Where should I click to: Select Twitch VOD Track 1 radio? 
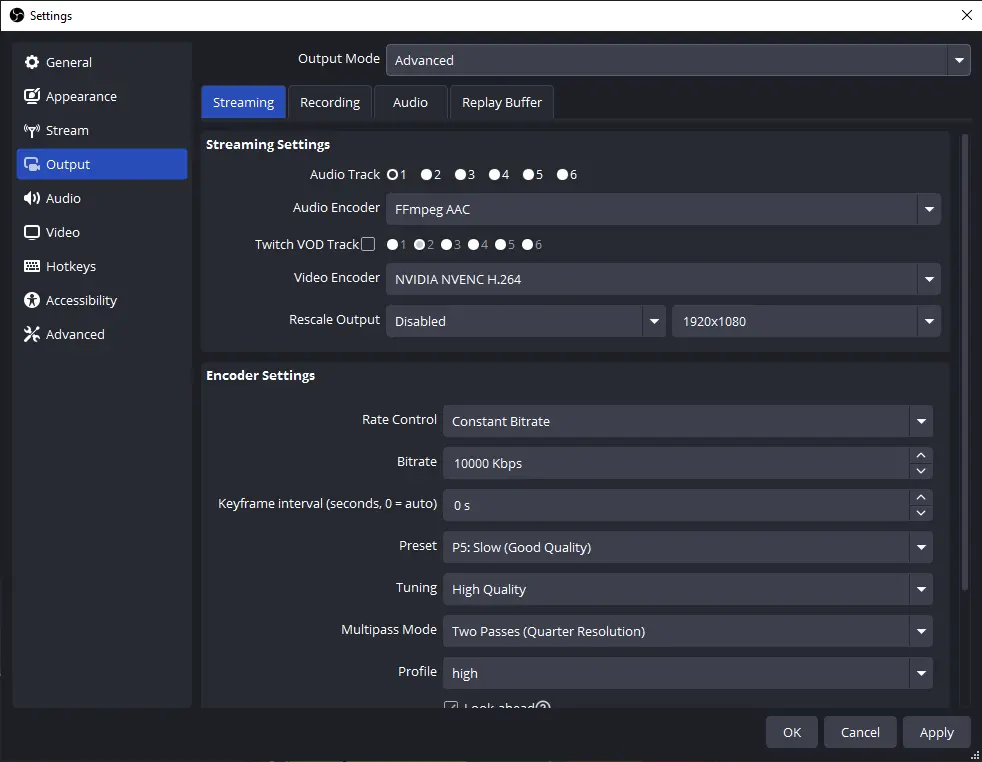point(392,244)
